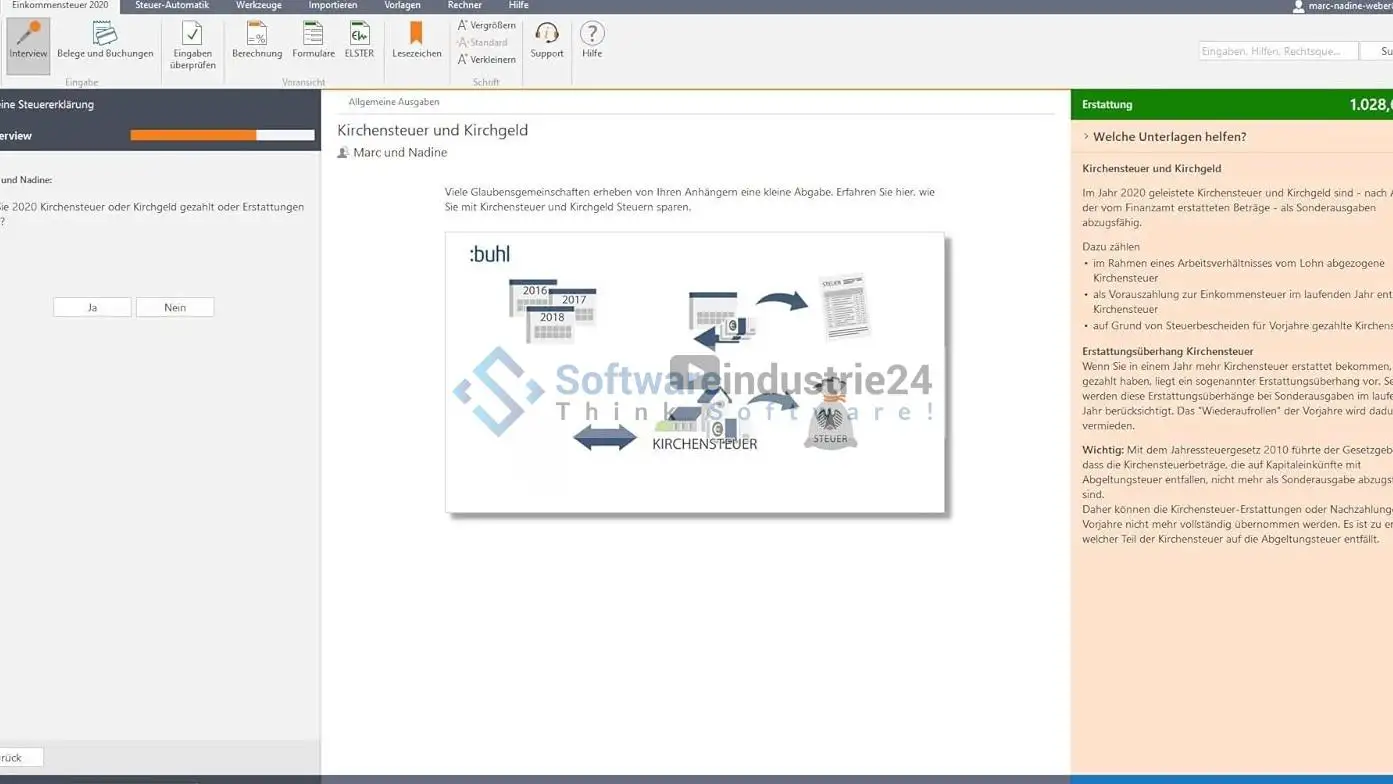Select the Interview icon in ribbon
Screen dimensions: 1393x784
point(28,42)
